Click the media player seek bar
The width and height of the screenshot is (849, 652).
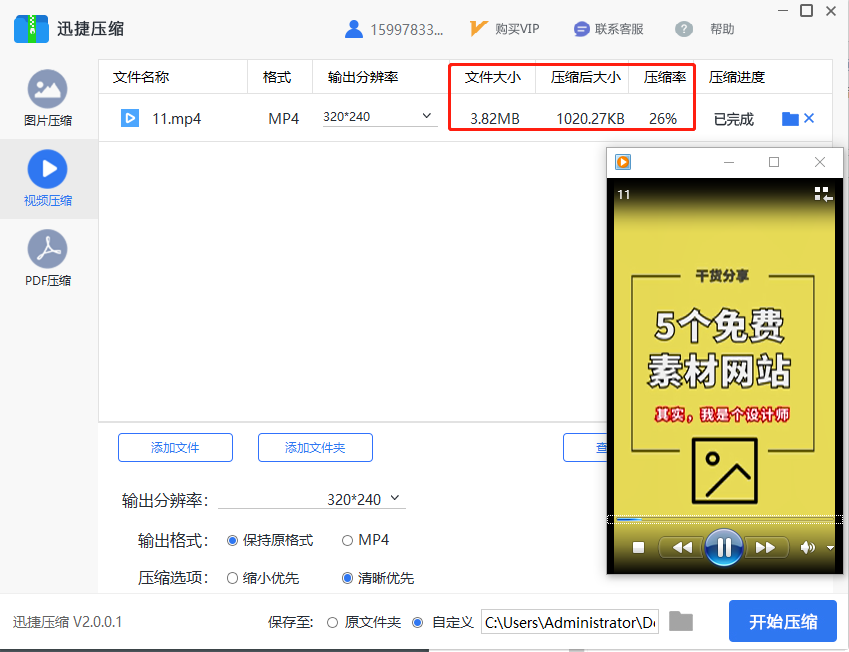(724, 519)
